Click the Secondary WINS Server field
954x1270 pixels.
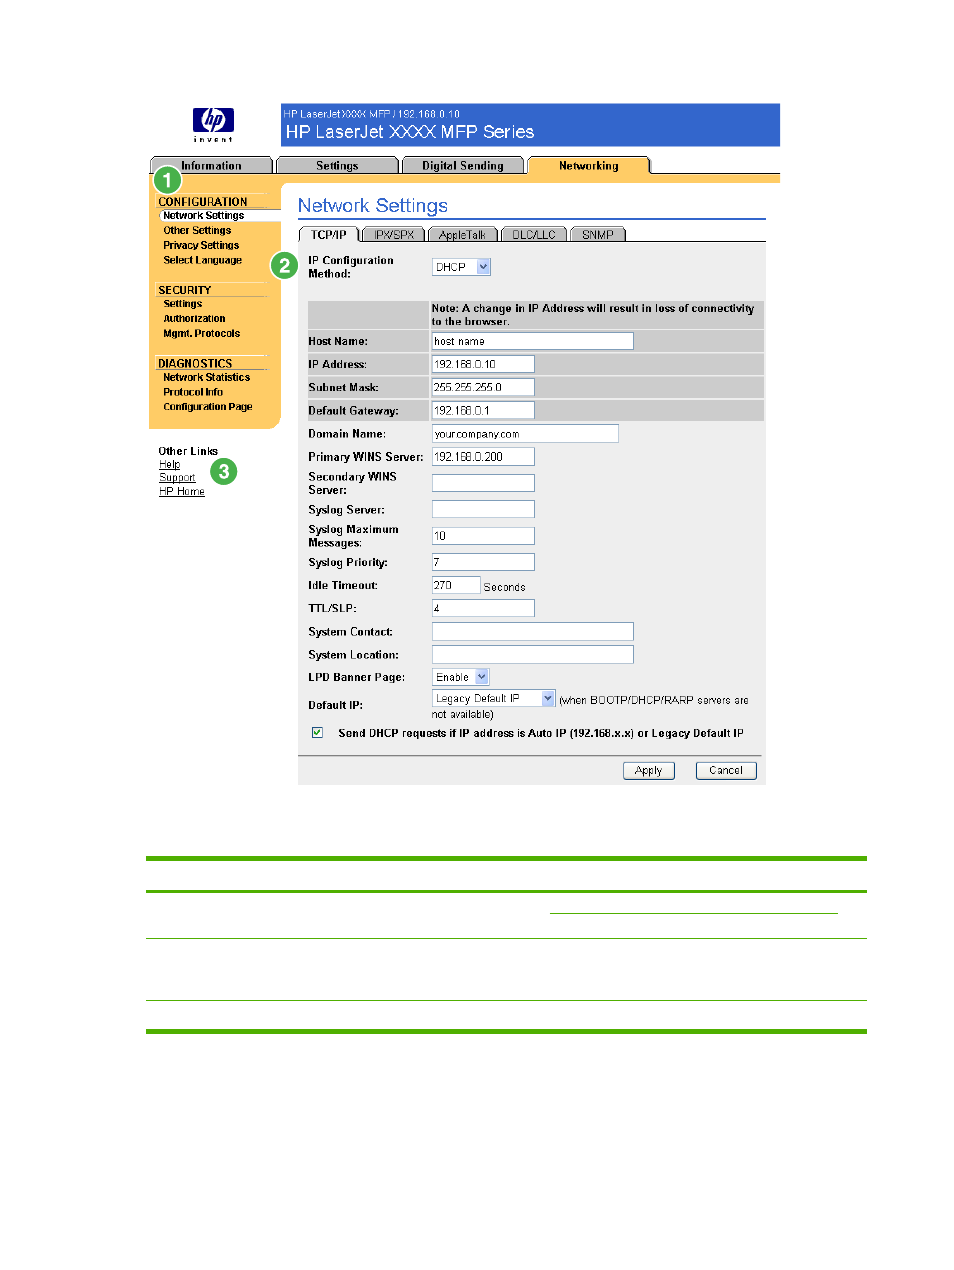click(483, 483)
